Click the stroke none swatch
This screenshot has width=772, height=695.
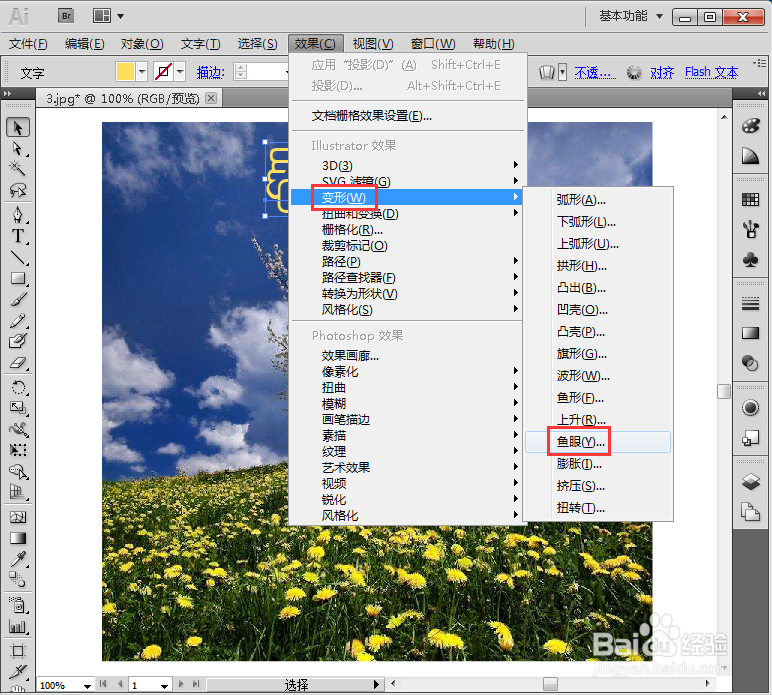163,71
